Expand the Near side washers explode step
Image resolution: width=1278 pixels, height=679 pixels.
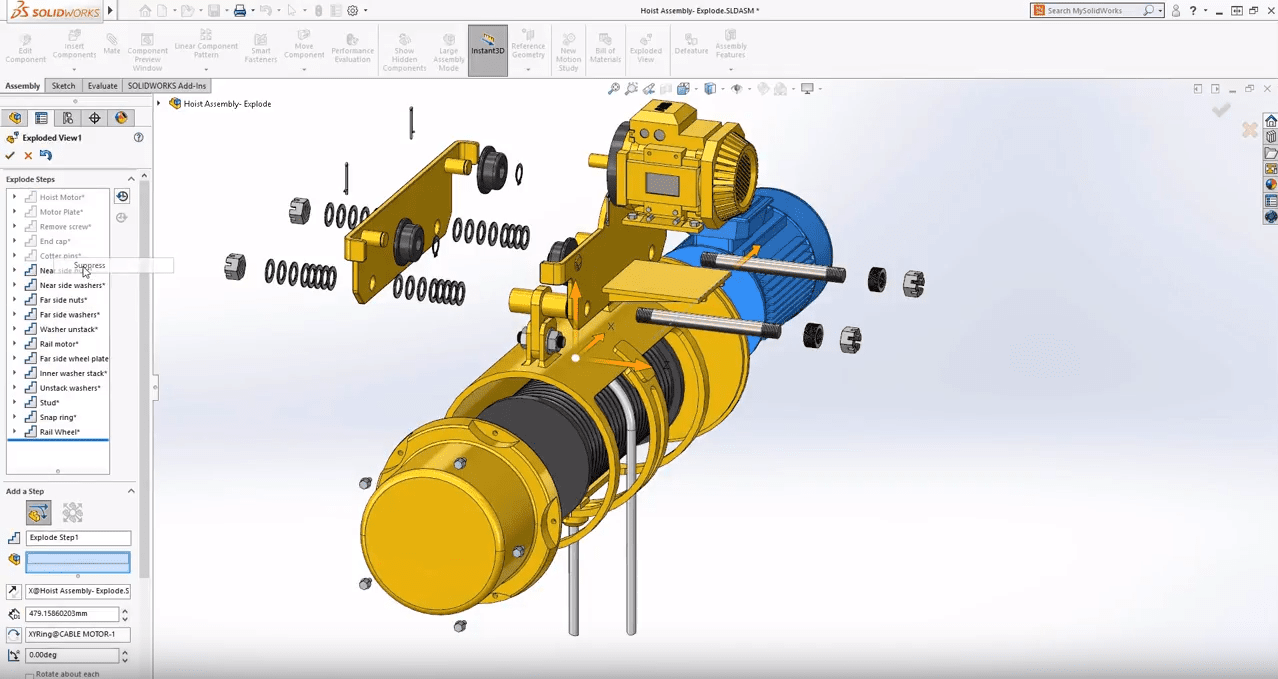pos(14,285)
